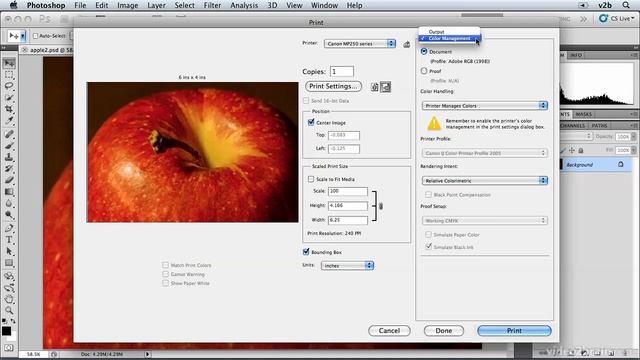Open the layer Fill dropdown arrow
Screen dimensions: 640x360
click(633, 150)
